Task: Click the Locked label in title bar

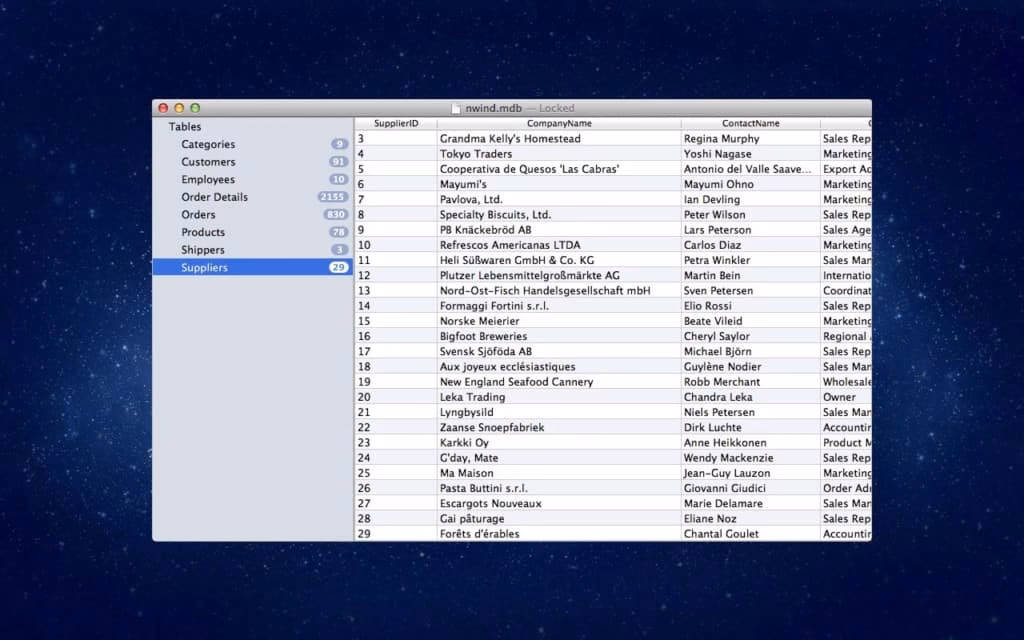Action: tap(557, 108)
